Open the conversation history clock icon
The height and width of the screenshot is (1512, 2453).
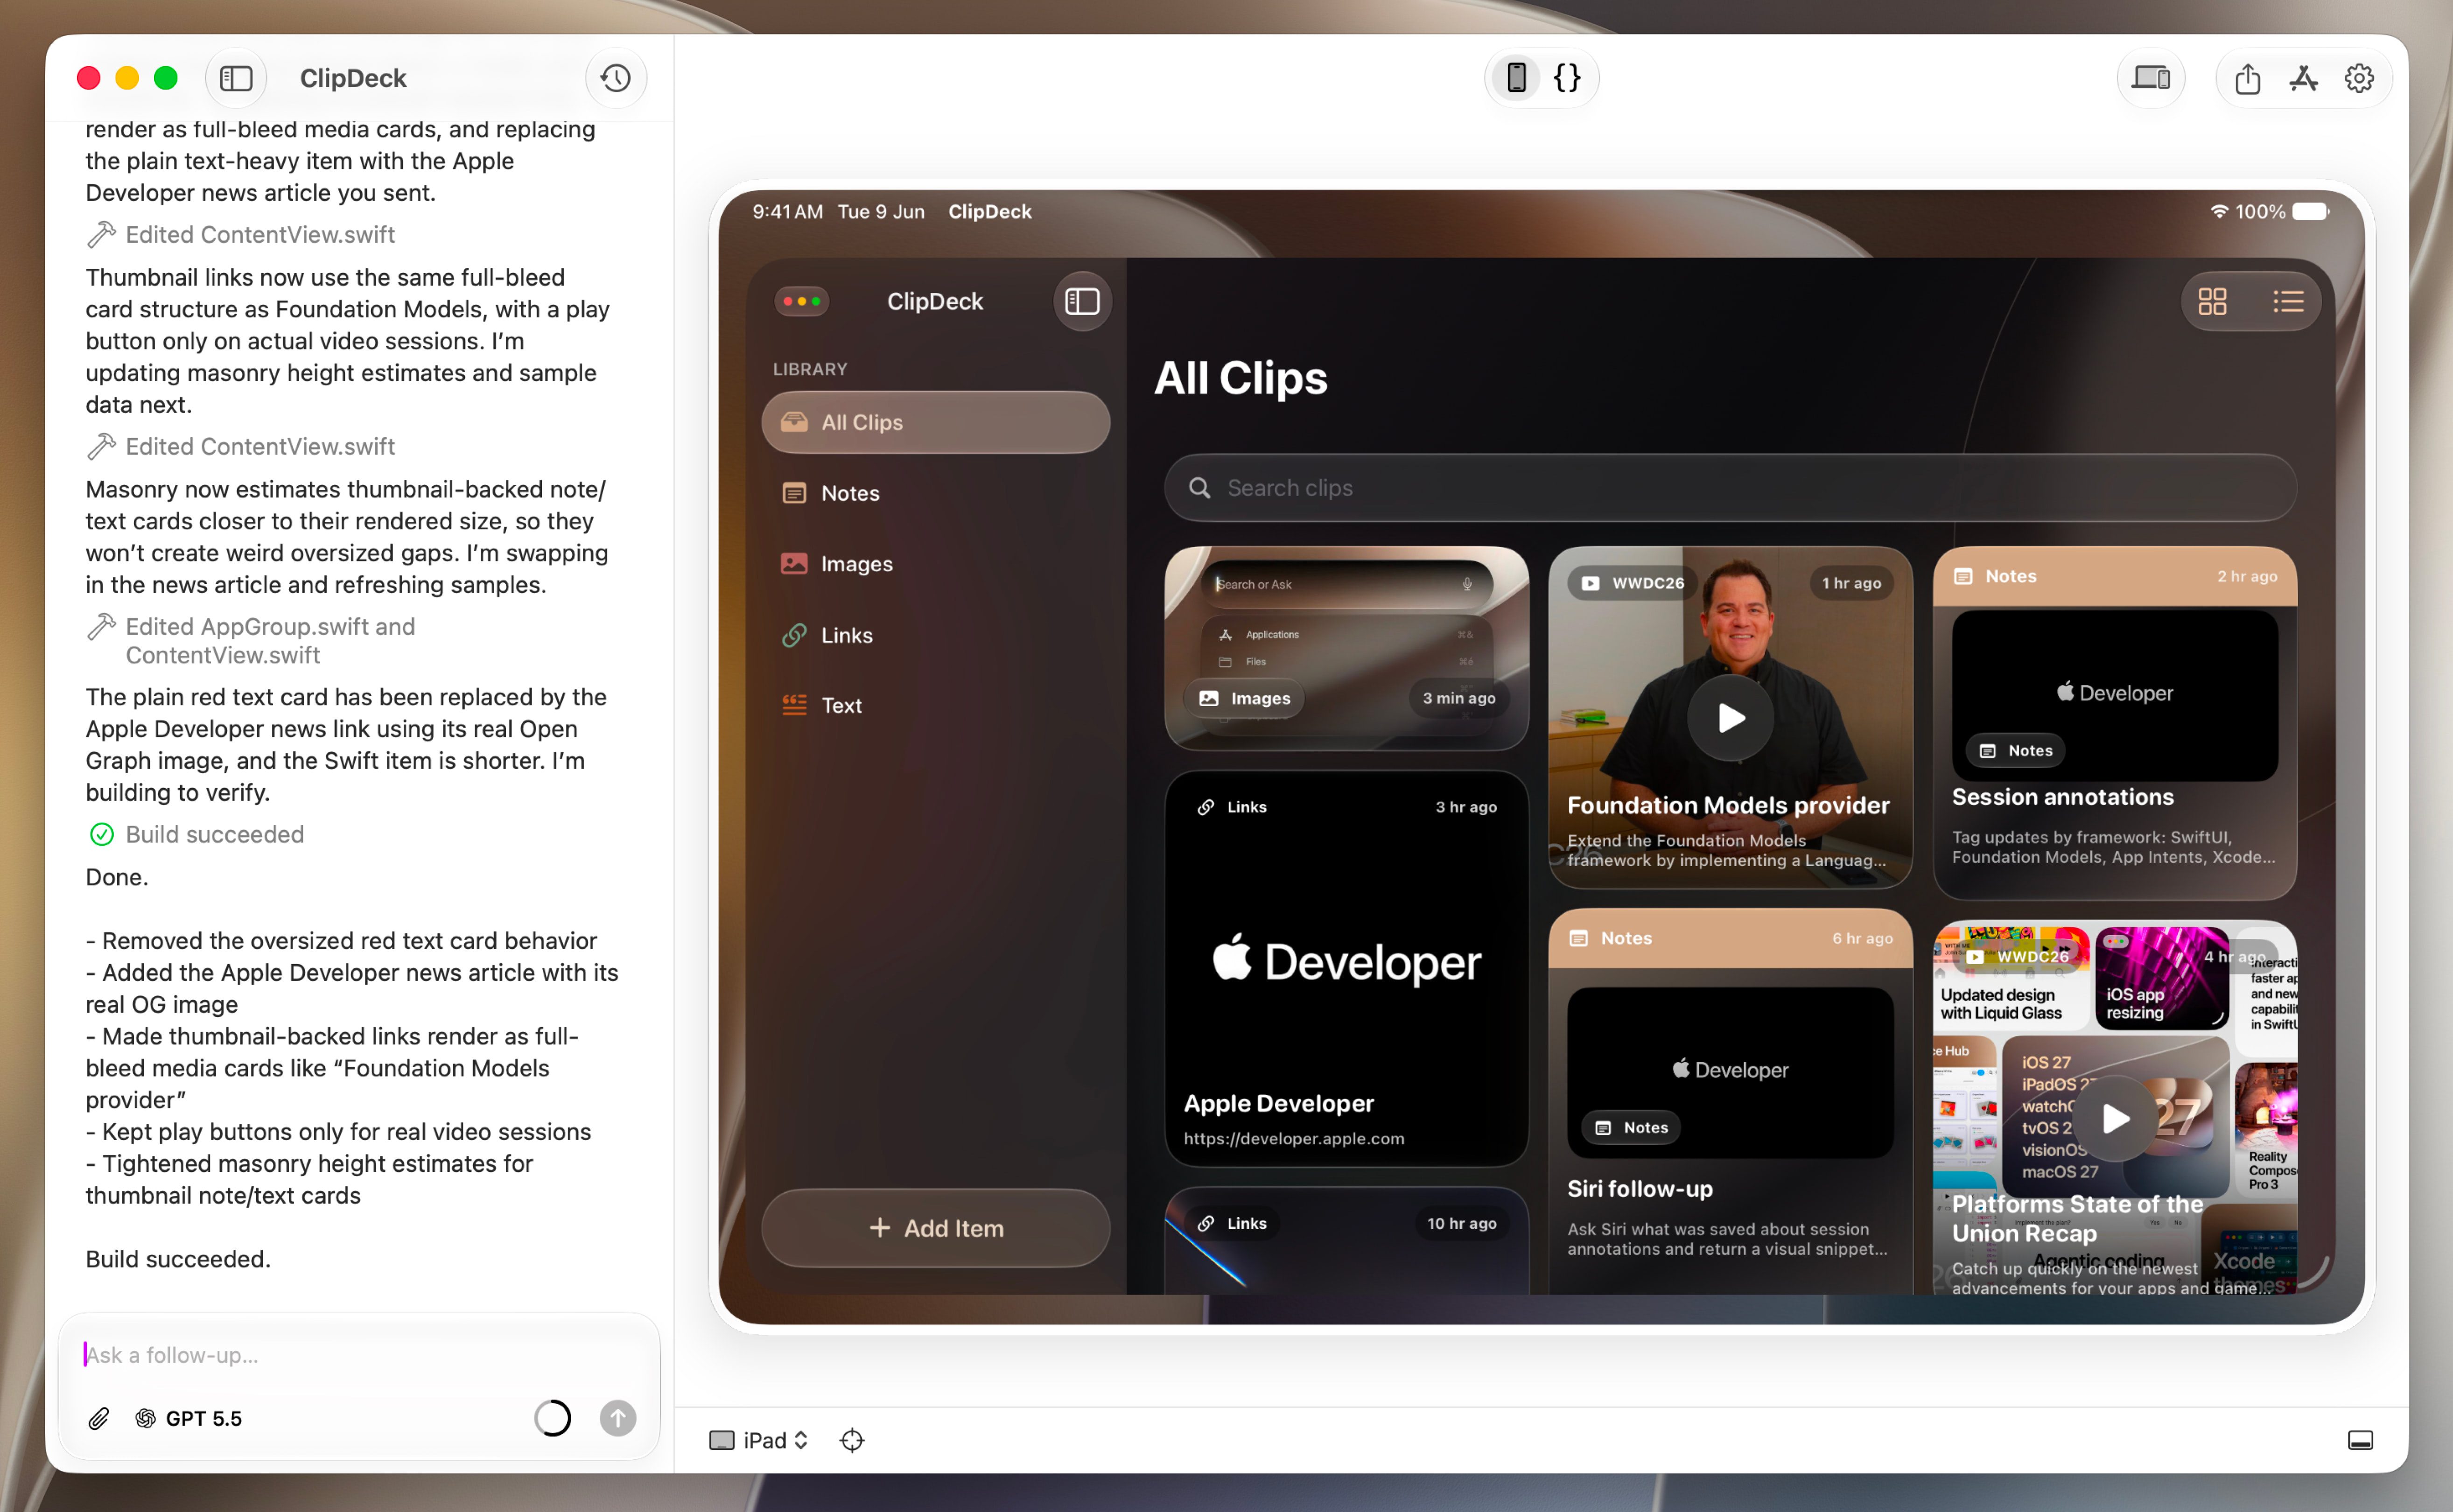click(616, 78)
